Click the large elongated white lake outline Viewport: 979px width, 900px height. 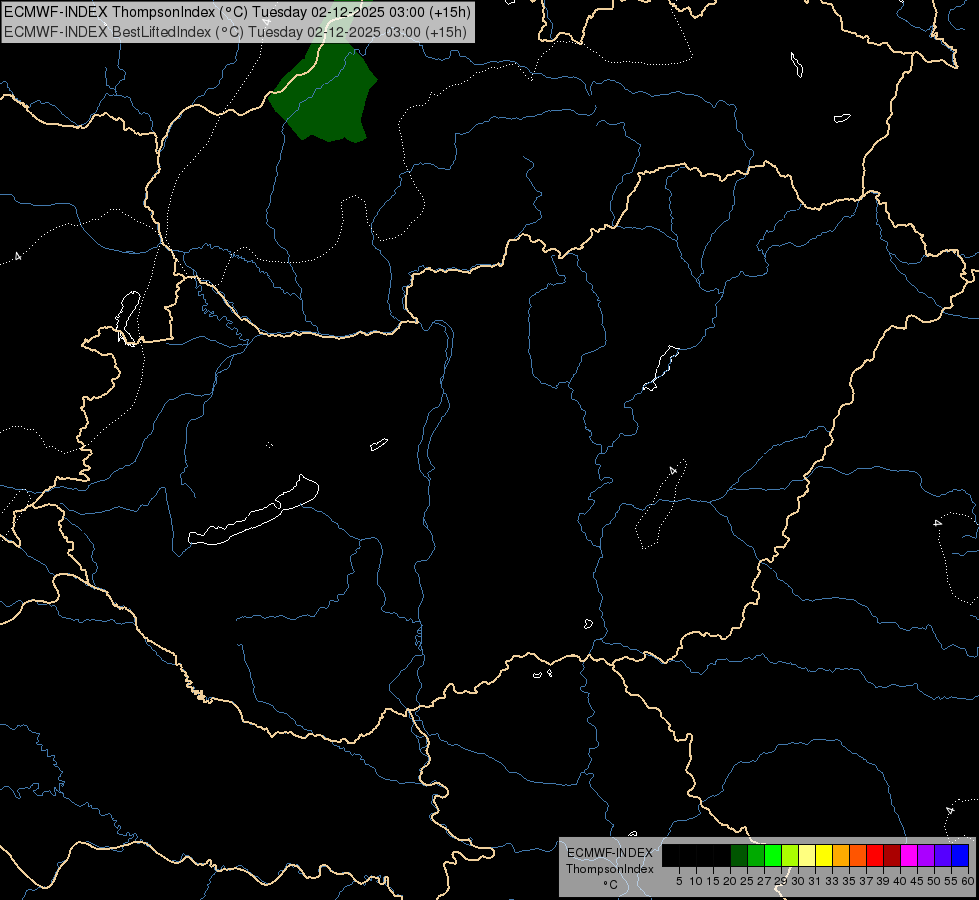[x=253, y=511]
